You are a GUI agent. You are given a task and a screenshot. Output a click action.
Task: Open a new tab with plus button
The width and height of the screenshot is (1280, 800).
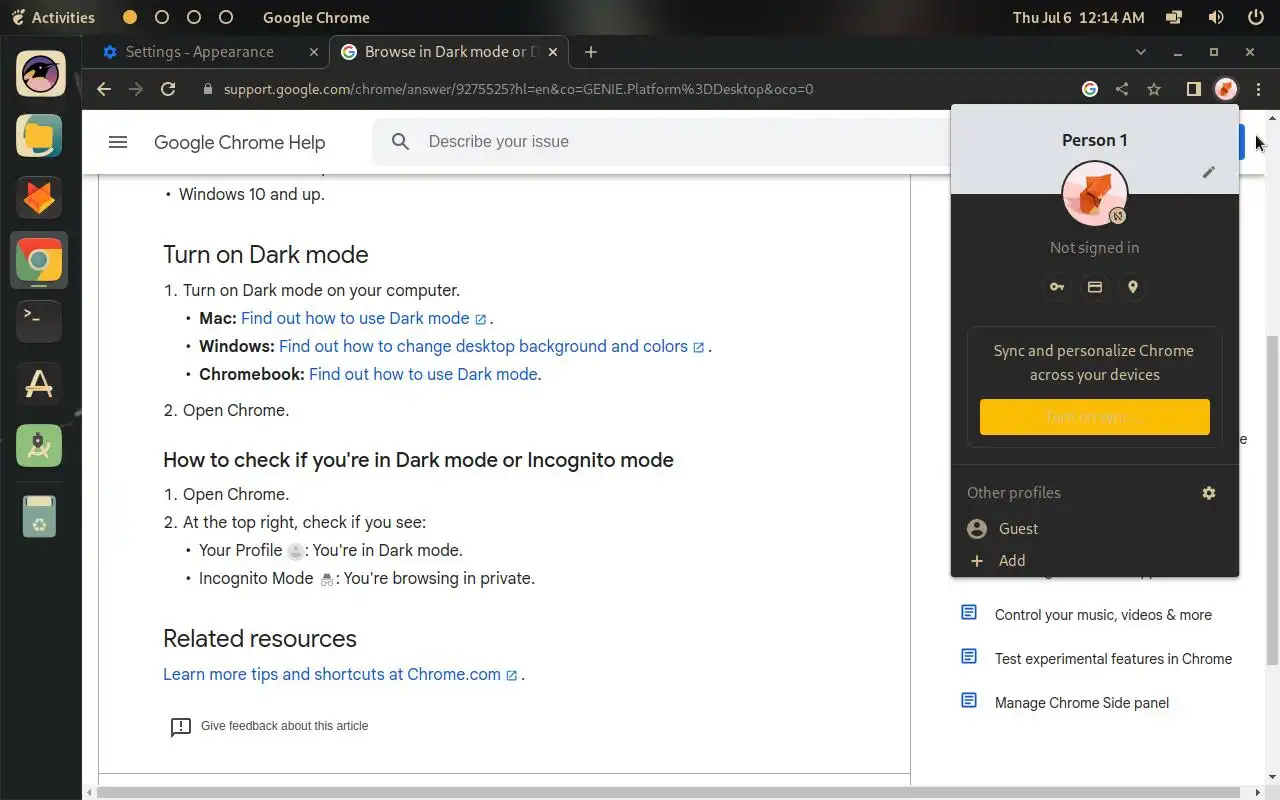pos(591,52)
